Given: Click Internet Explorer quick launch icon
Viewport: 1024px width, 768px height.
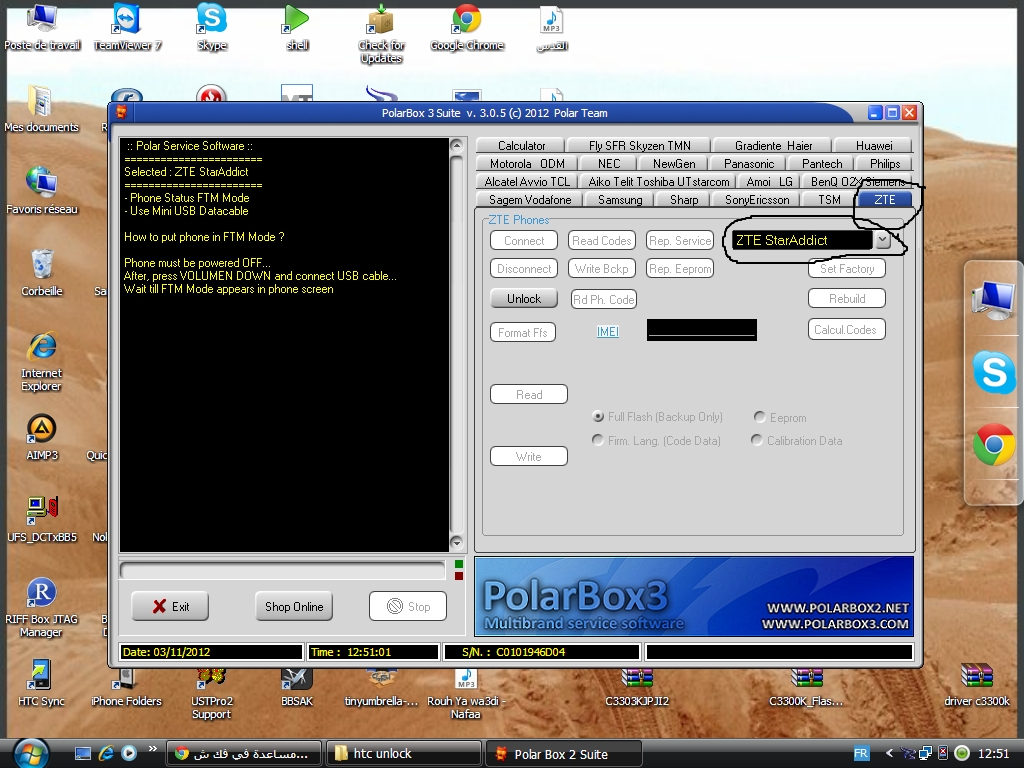Looking at the screenshot, I should point(106,753).
